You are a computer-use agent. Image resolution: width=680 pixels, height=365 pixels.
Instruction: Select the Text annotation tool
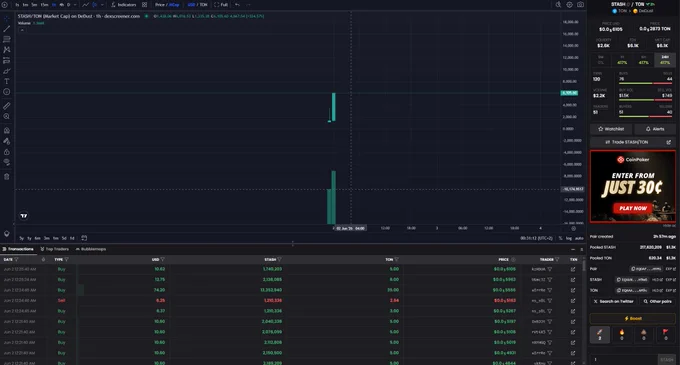point(7,81)
